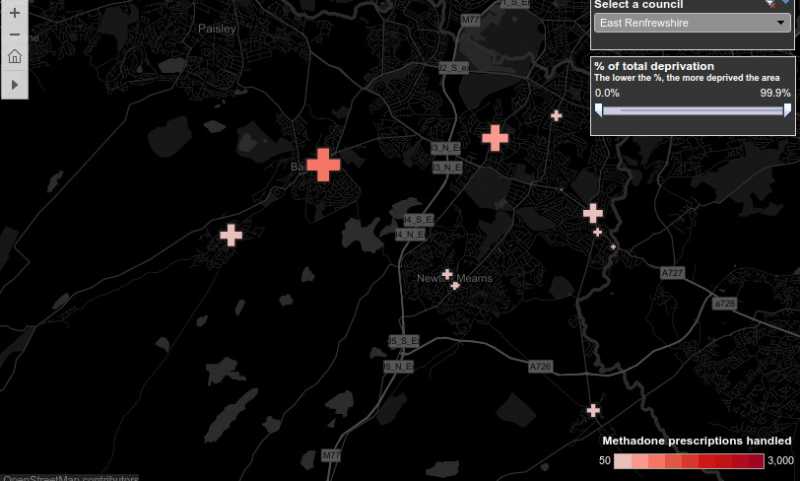800x481 pixels.
Task: Zoom out of the map
Action: [x=14, y=34]
